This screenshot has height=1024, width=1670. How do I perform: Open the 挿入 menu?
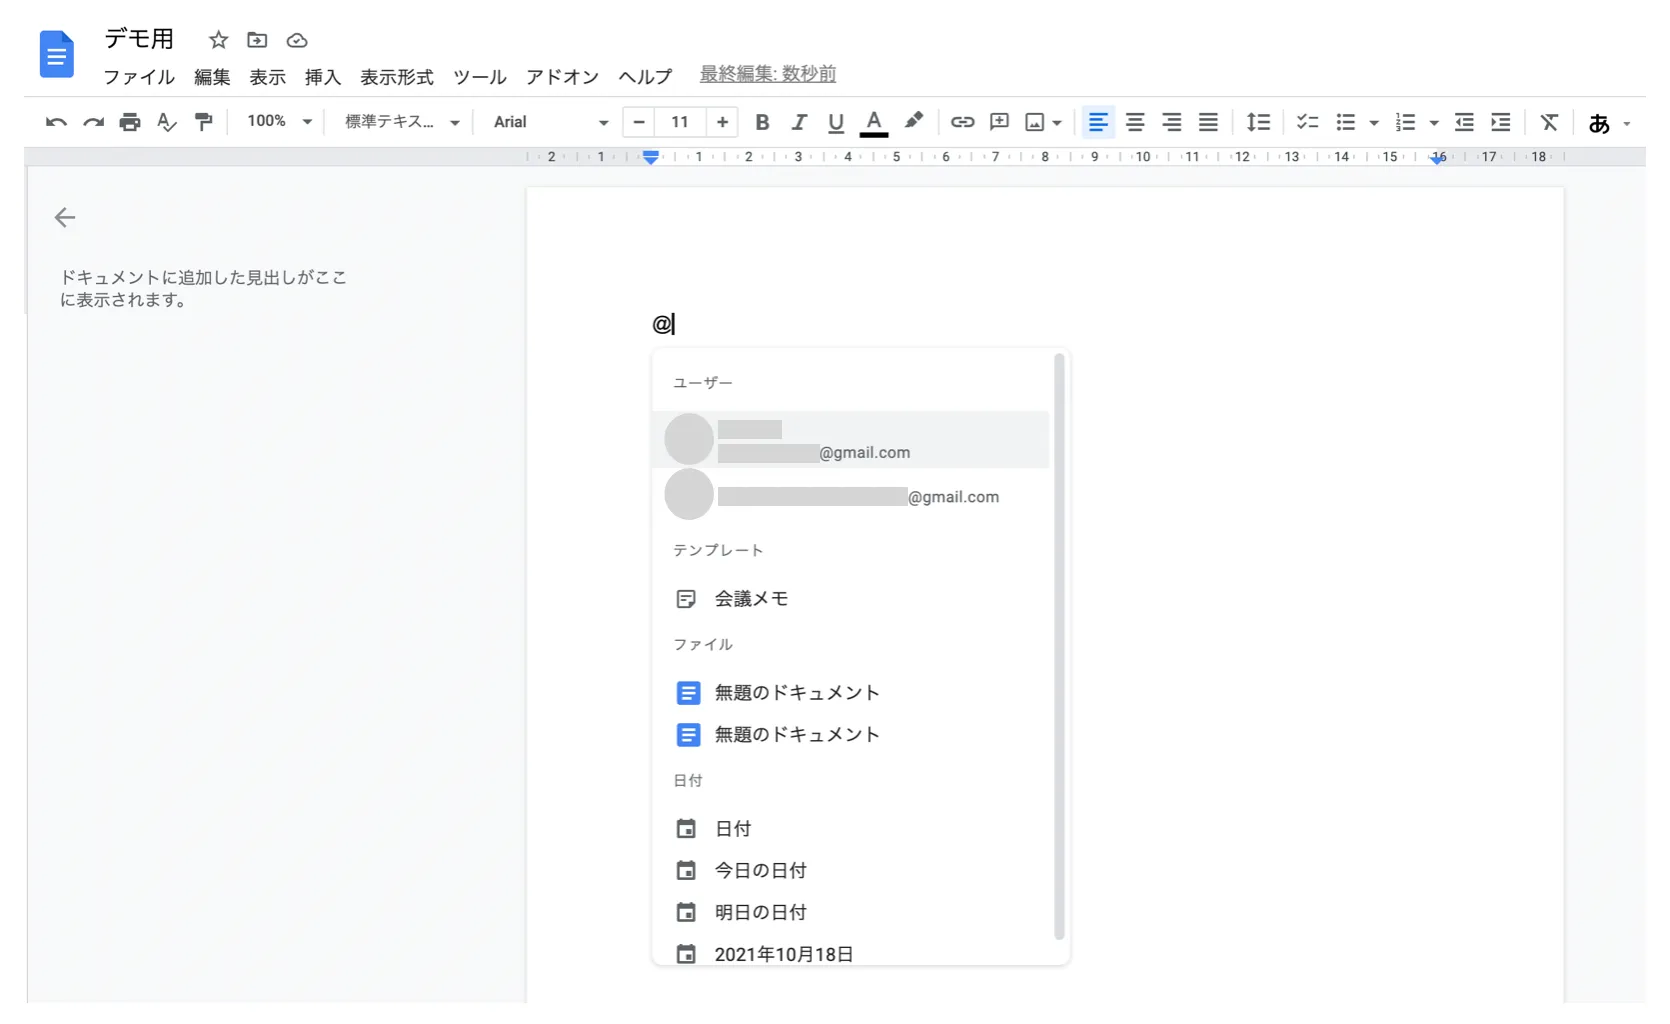pos(323,77)
